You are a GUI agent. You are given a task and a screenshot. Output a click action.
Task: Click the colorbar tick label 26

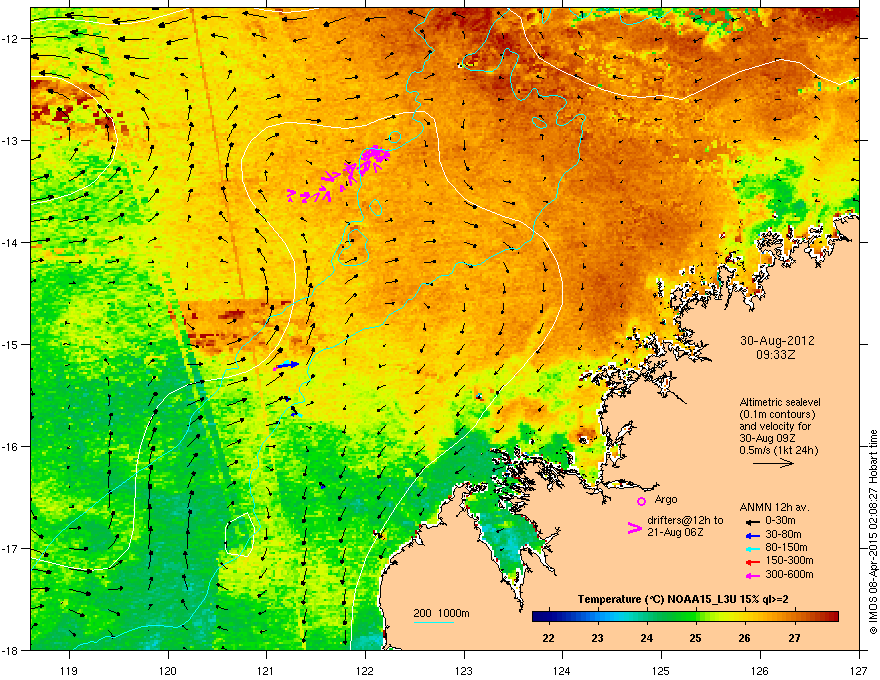pos(744,638)
